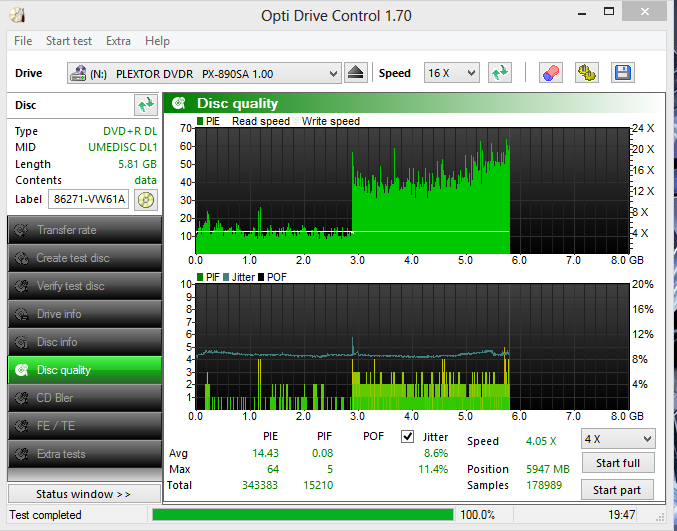This screenshot has width=677, height=531.
Task: Click the PIE average 14.43
Action: pos(266,453)
